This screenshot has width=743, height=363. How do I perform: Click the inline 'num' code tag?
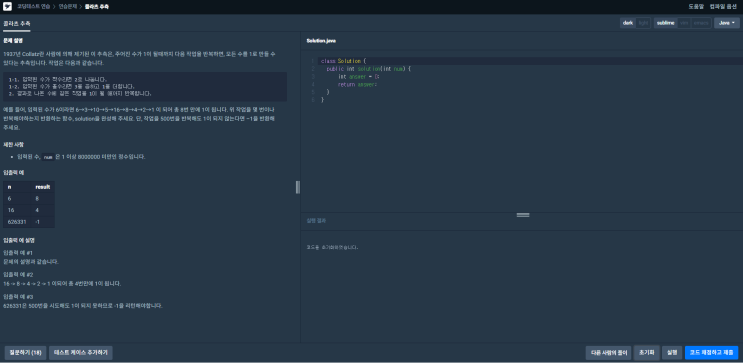48,157
